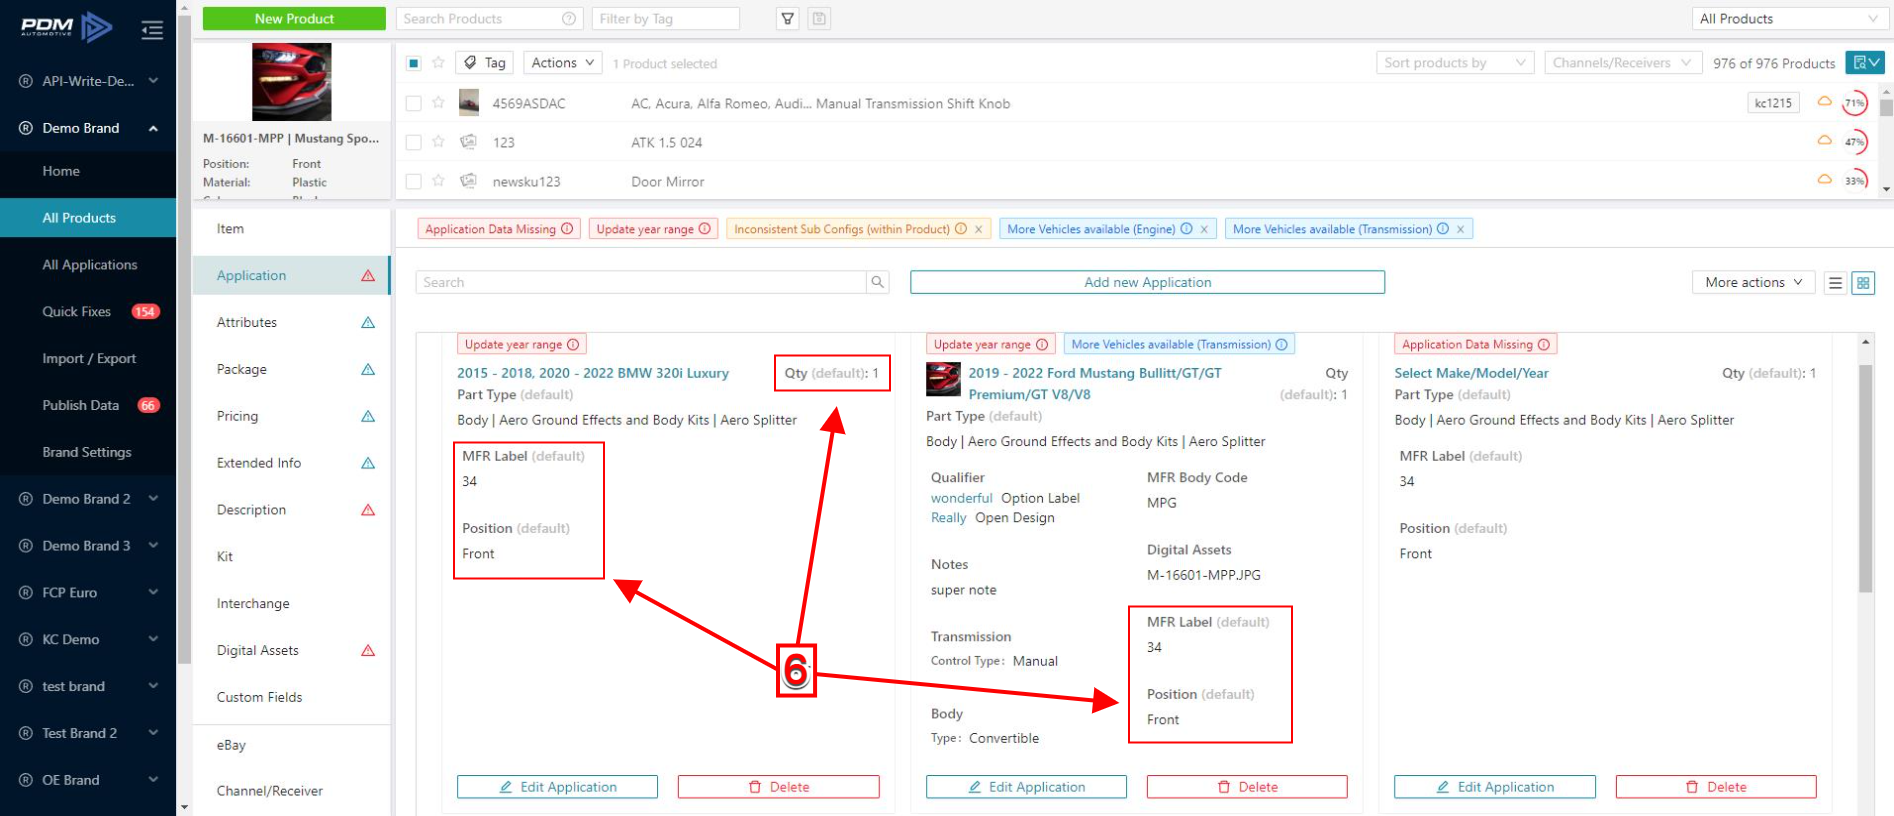1894x816 pixels.
Task: Click the red warning triangle beside Digital Assets
Action: (368, 650)
